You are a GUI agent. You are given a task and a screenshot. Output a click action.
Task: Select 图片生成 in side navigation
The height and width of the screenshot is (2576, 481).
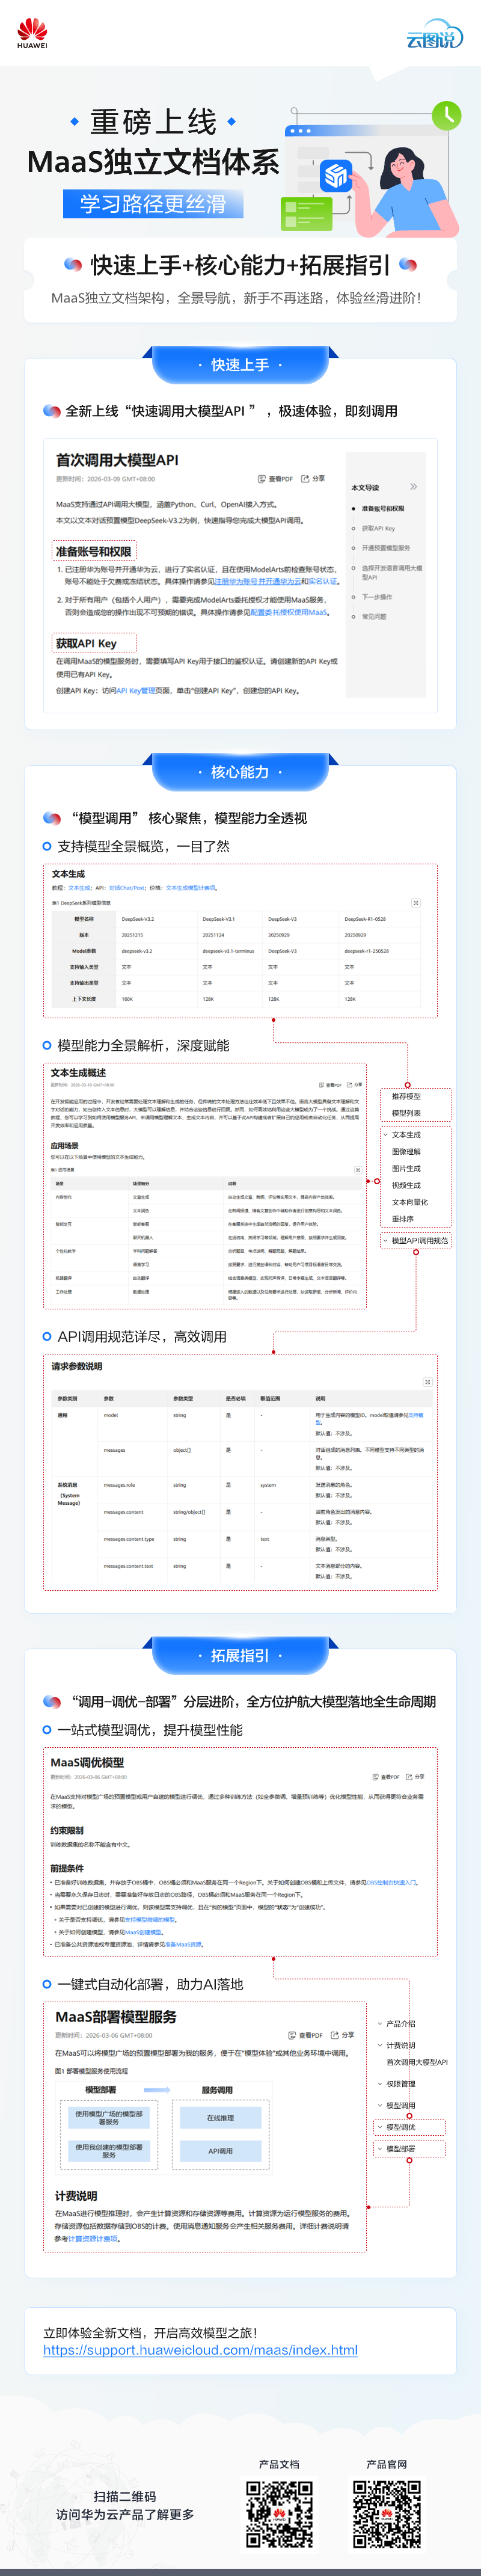pyautogui.click(x=406, y=1168)
